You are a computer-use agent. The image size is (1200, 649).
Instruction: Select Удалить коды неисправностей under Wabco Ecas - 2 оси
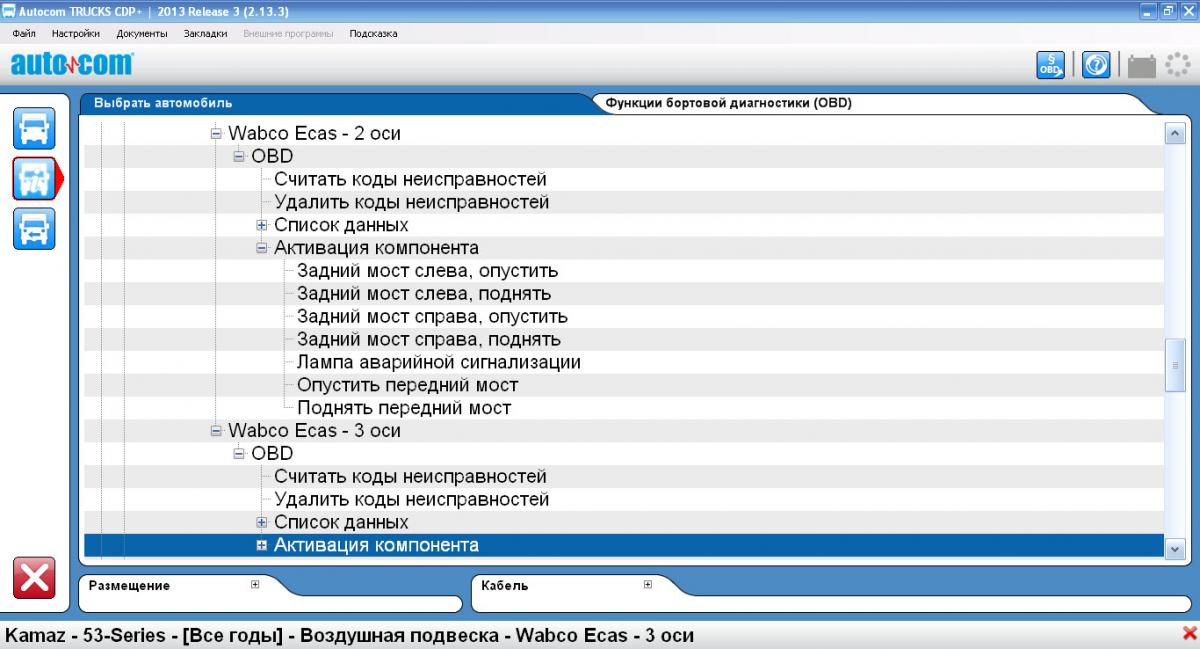[x=411, y=202]
